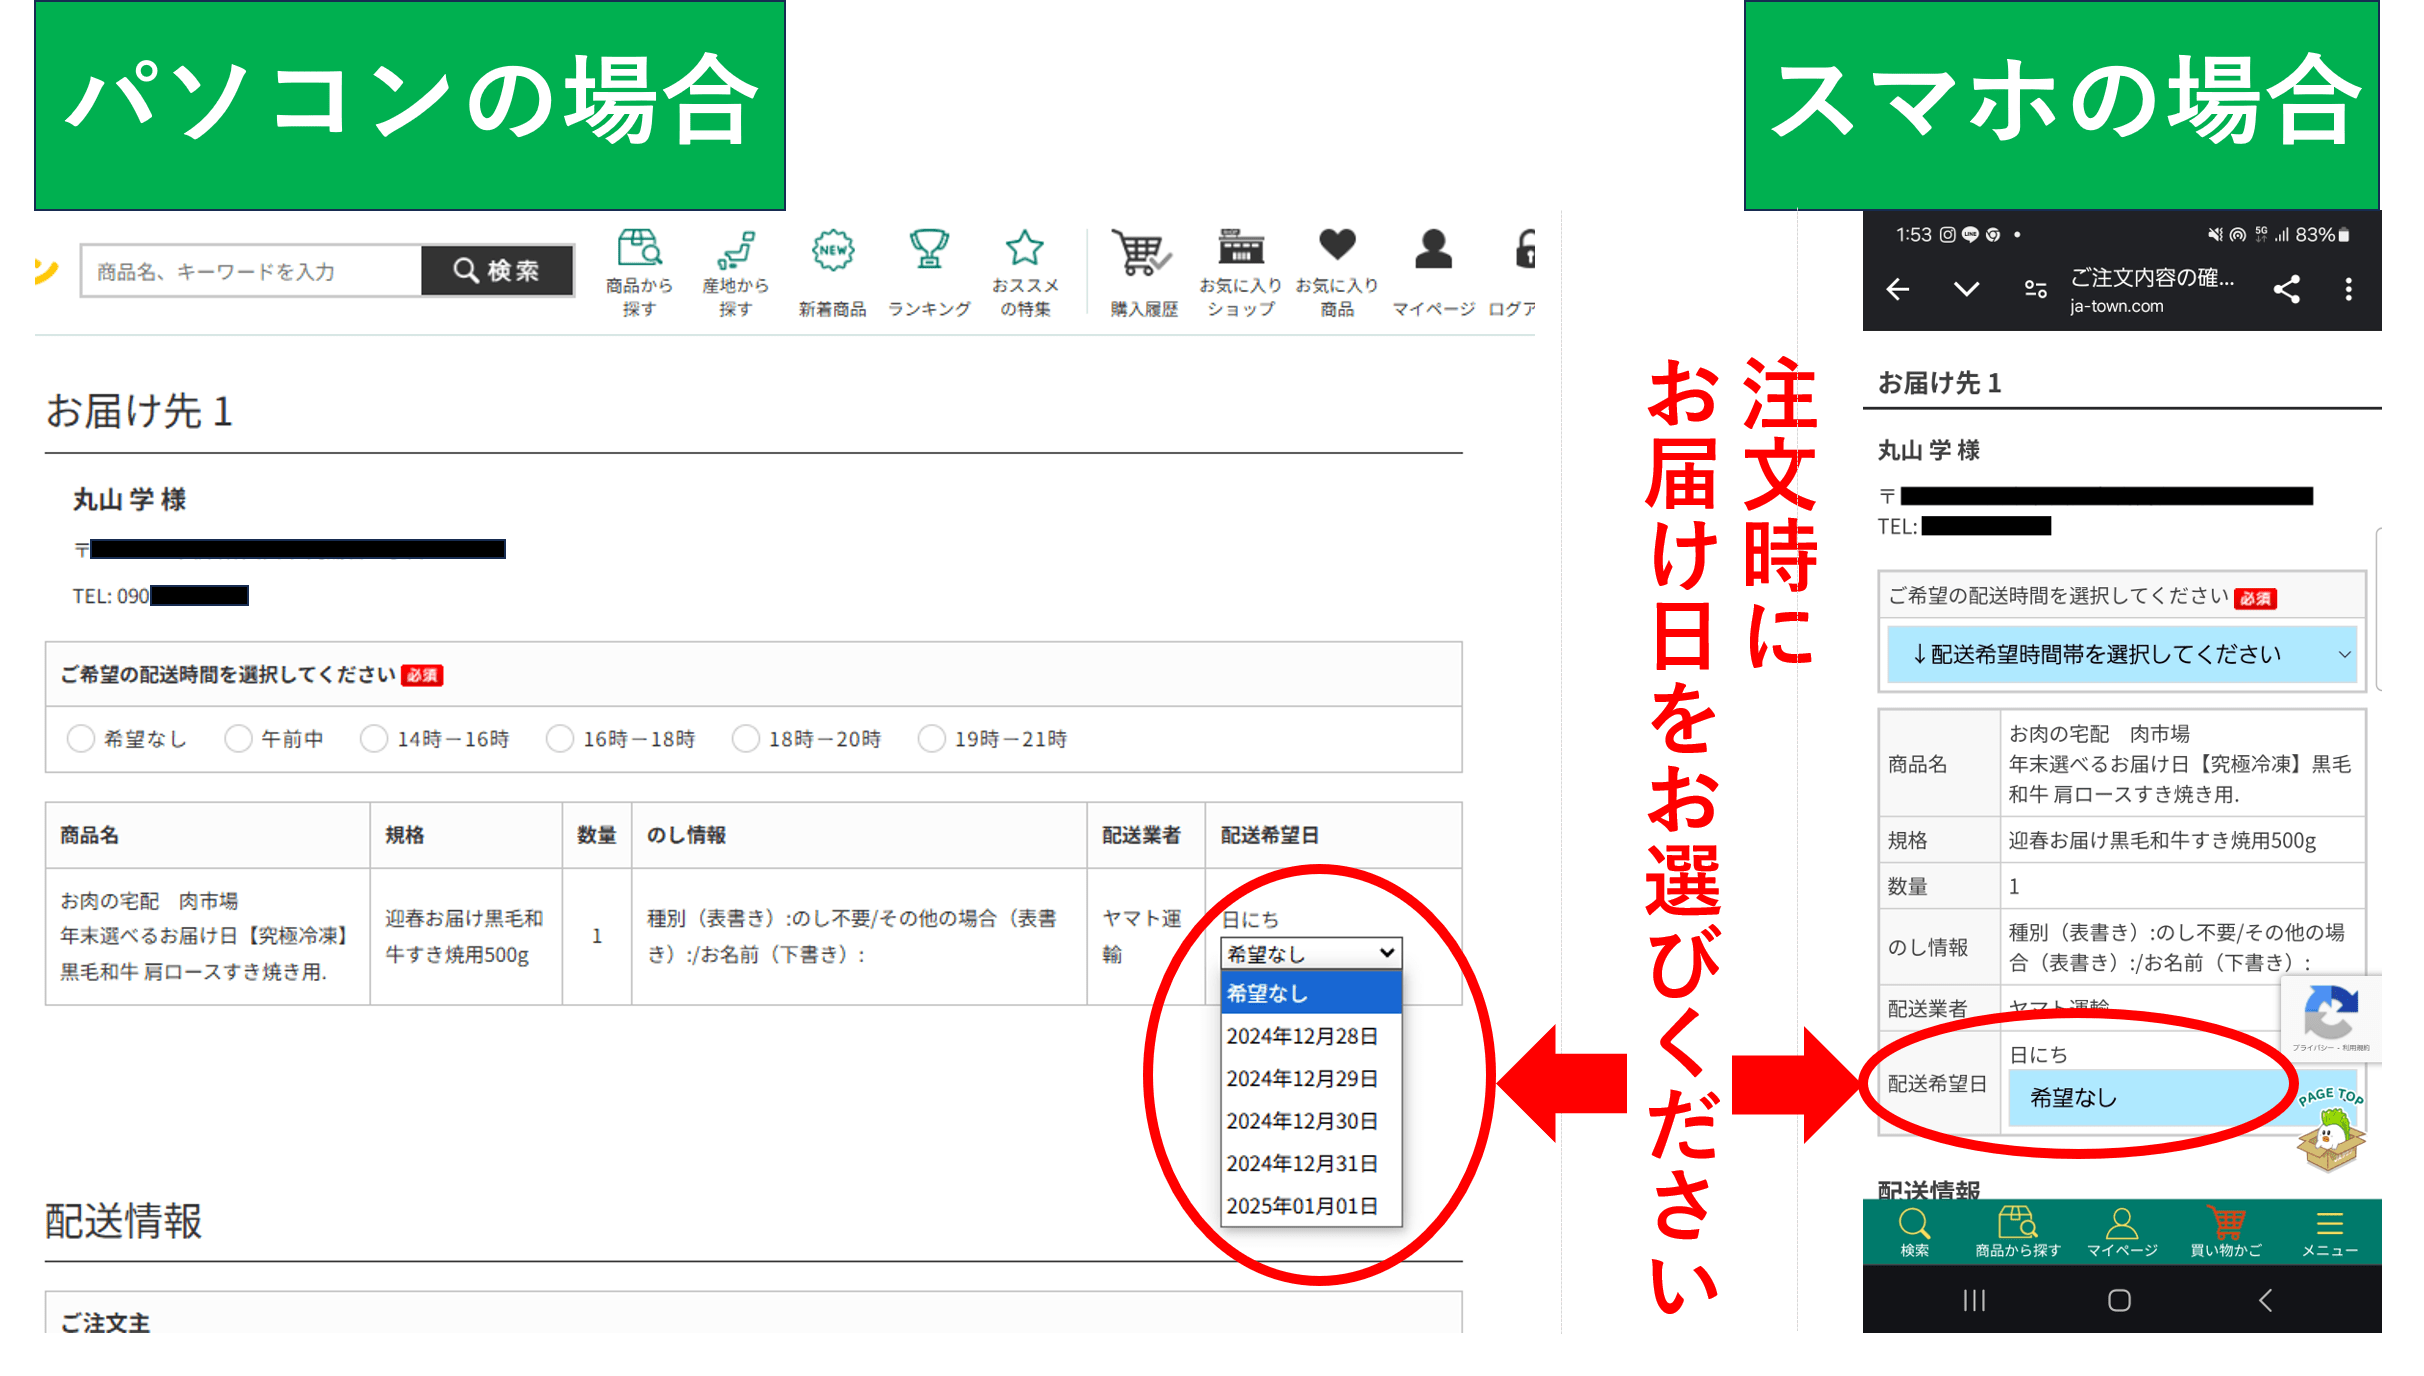Select the 希望なし delivery time radio
2424x1376 pixels.
click(x=81, y=739)
